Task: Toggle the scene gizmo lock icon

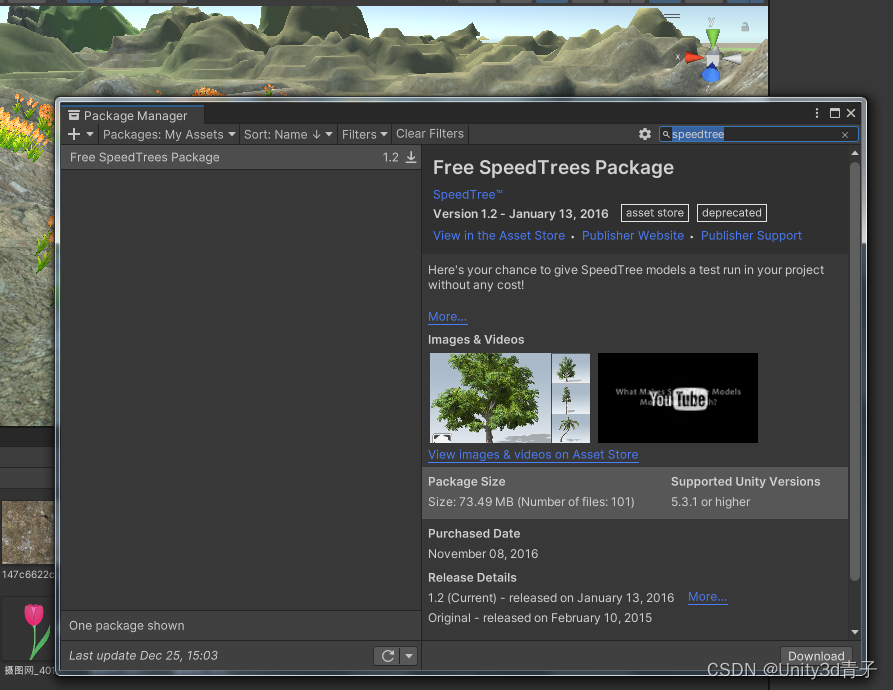Action: click(x=745, y=27)
